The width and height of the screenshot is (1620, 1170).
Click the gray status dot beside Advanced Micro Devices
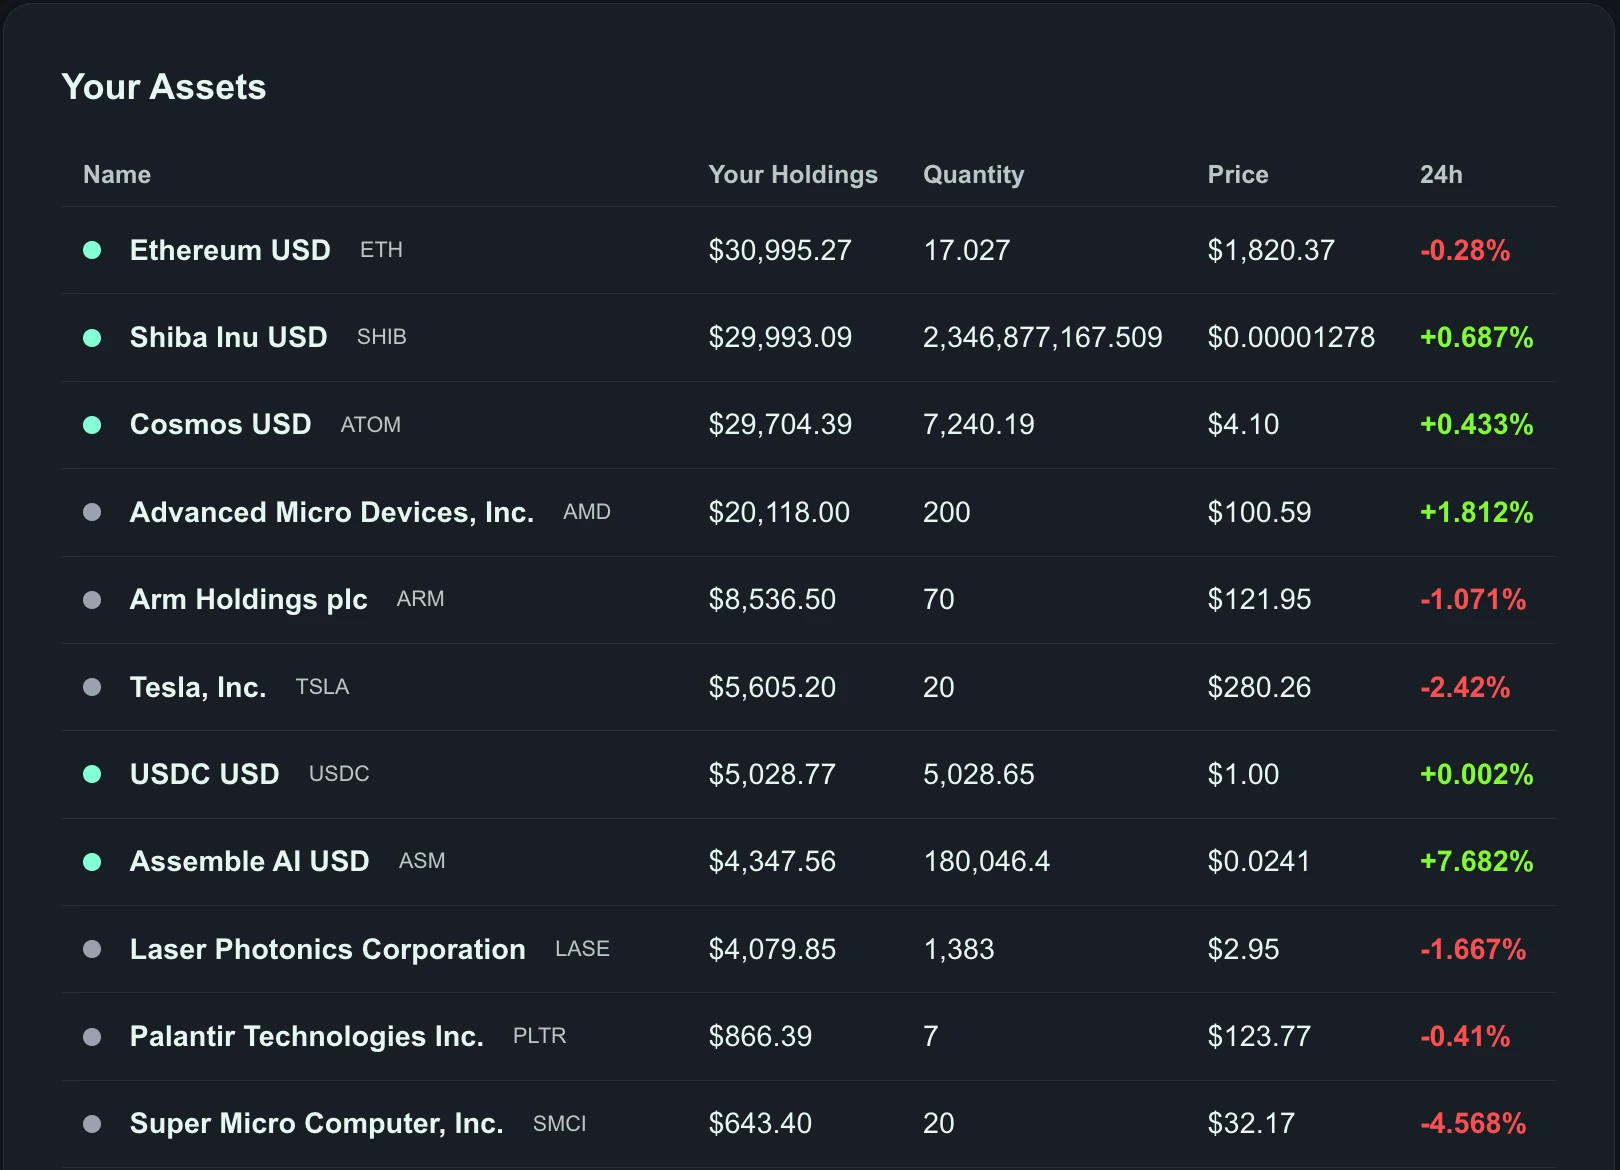point(92,512)
